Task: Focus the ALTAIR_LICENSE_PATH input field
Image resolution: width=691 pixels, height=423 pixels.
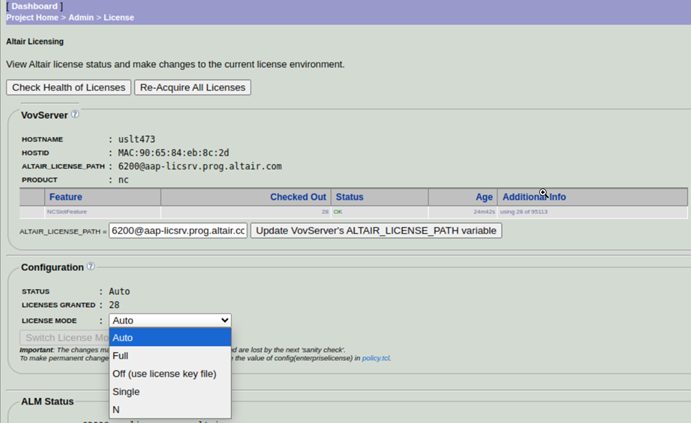Action: pyautogui.click(x=178, y=230)
